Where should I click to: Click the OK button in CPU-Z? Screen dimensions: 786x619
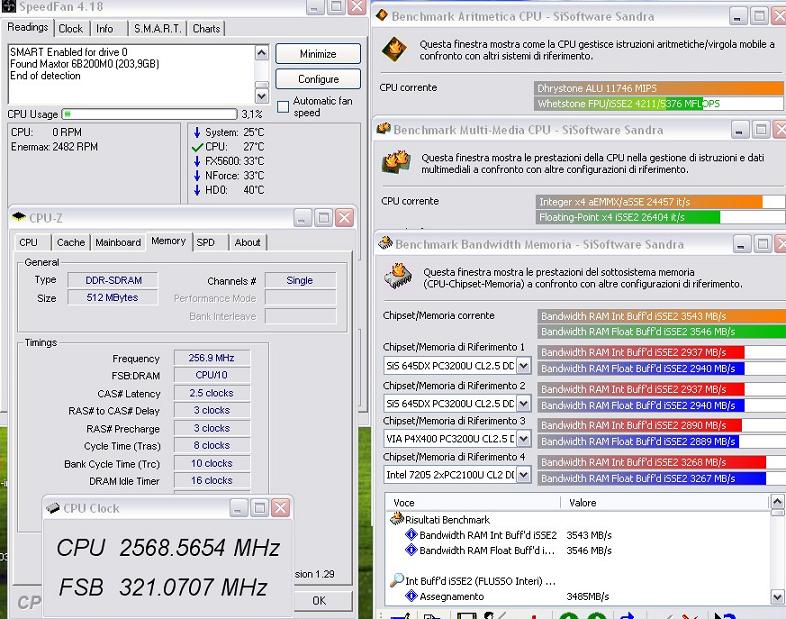pos(319,600)
